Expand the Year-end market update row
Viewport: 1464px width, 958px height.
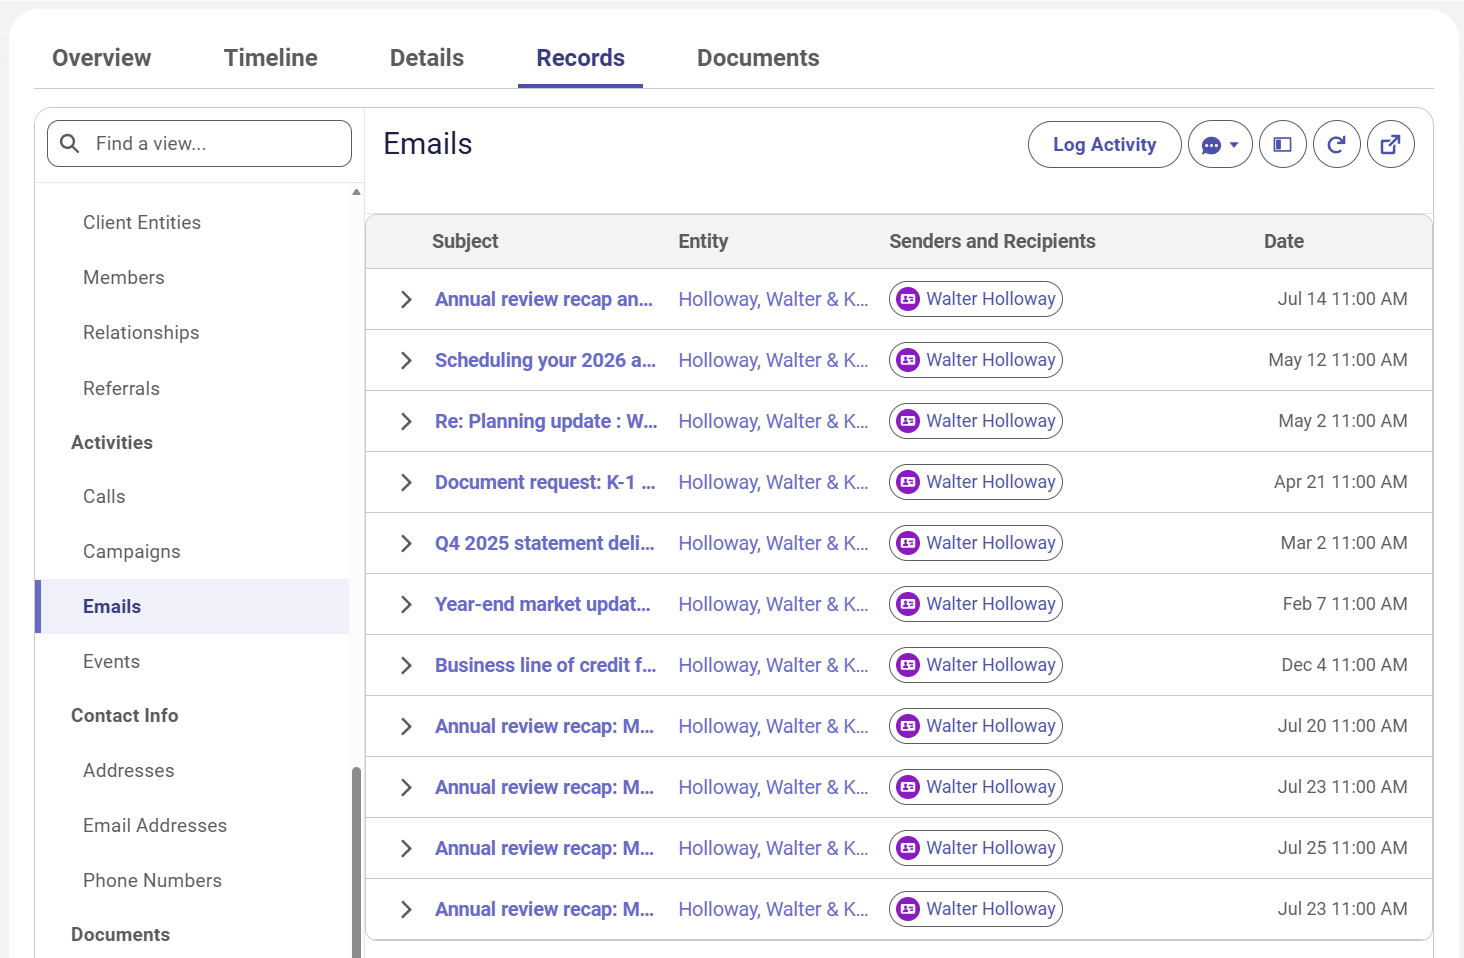(406, 604)
